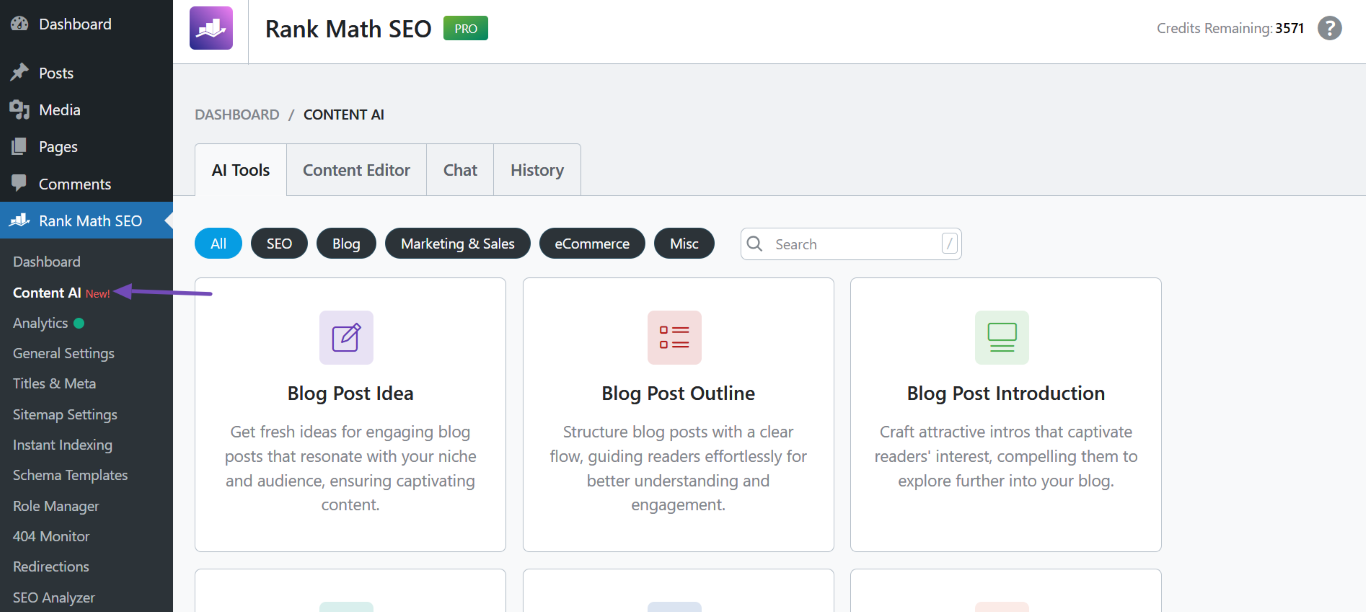Open 404 Monitor submenu link
This screenshot has width=1366, height=612.
tap(51, 536)
